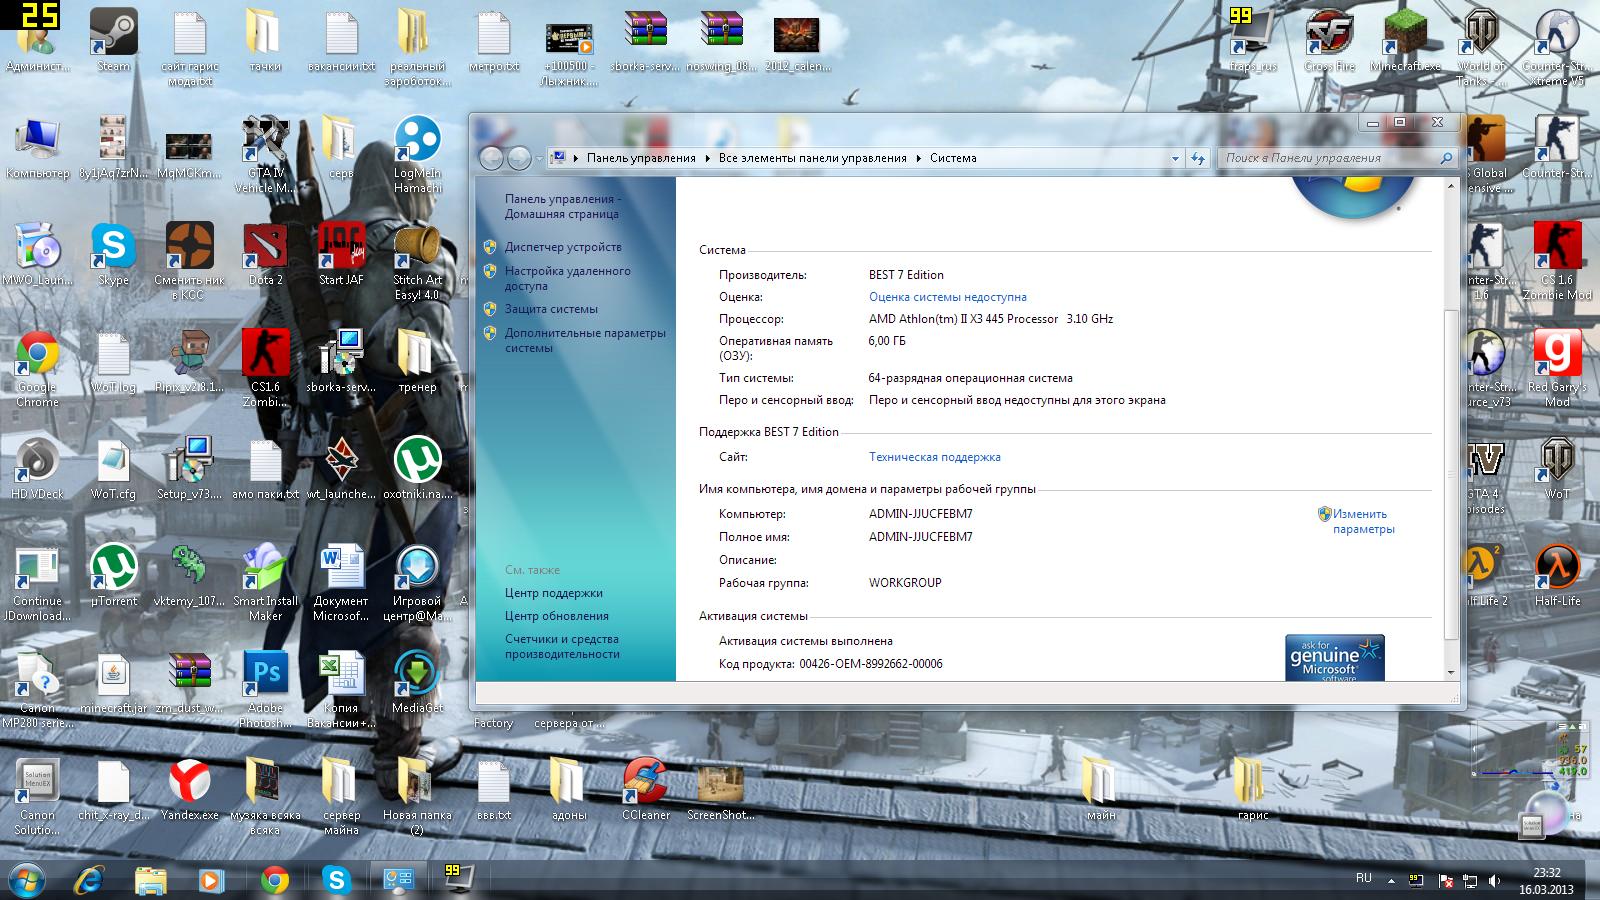
Task: Click the volume icon in system tray
Action: pos(1495,881)
